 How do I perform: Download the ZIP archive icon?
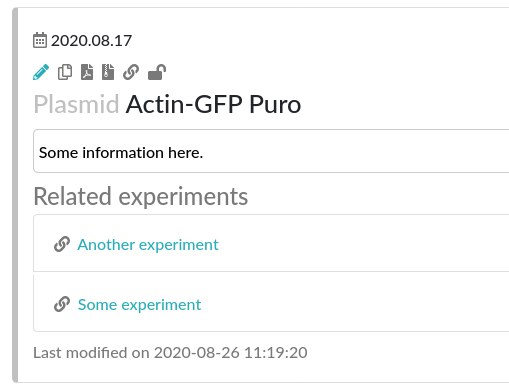[x=108, y=72]
